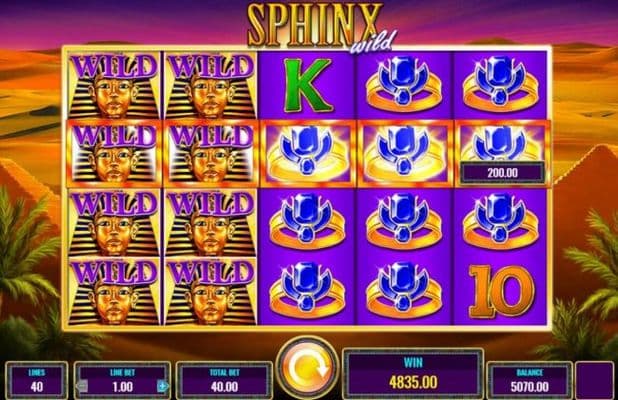Screen dimensions: 618x400
Task: Click the Win 4835.00 display
Action: click(413, 373)
